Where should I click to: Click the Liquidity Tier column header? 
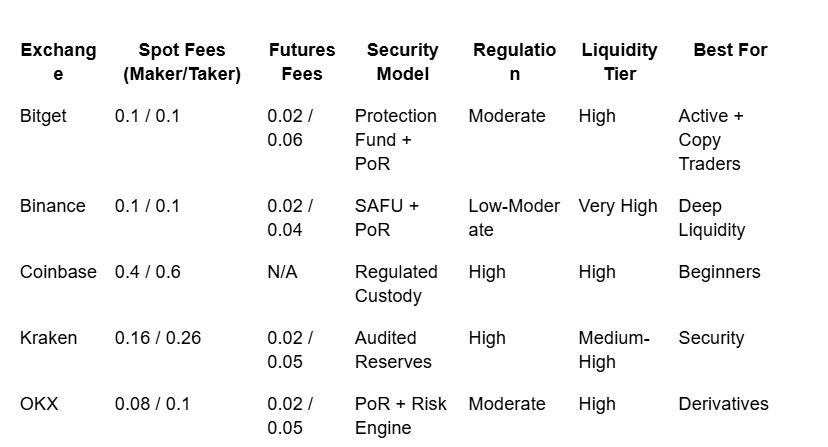(619, 62)
